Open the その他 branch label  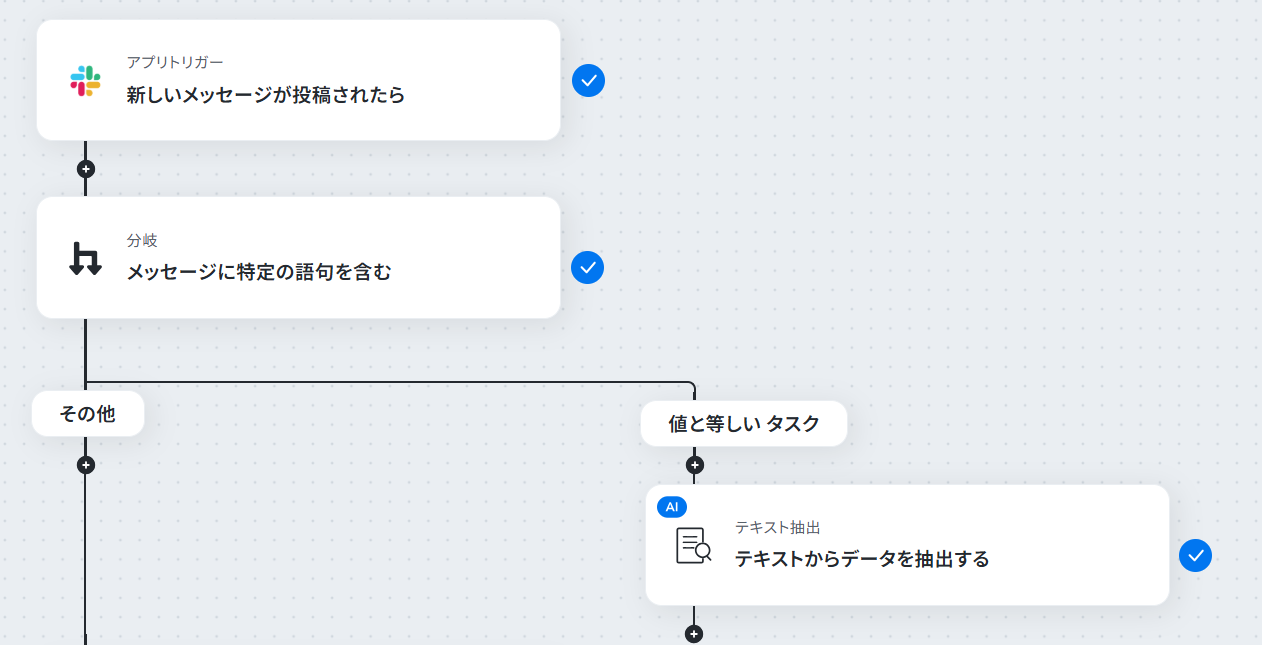click(x=88, y=414)
